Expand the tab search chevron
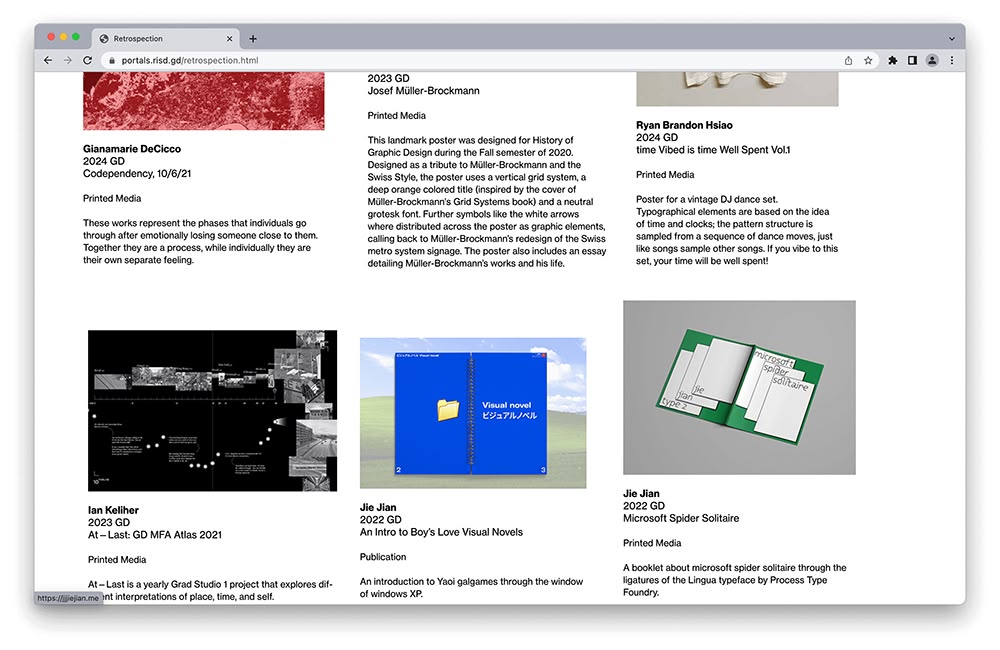The width and height of the screenshot is (1000, 650). click(x=952, y=39)
